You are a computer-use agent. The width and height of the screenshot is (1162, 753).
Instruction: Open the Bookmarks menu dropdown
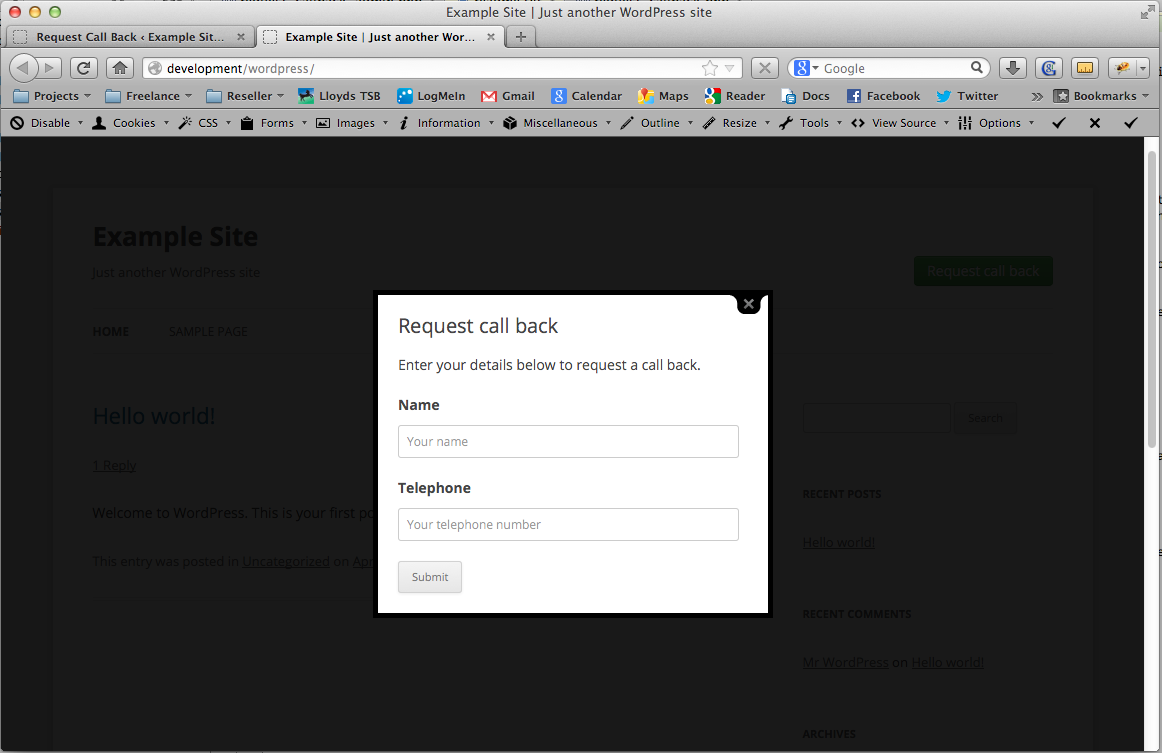pyautogui.click(x=1101, y=96)
